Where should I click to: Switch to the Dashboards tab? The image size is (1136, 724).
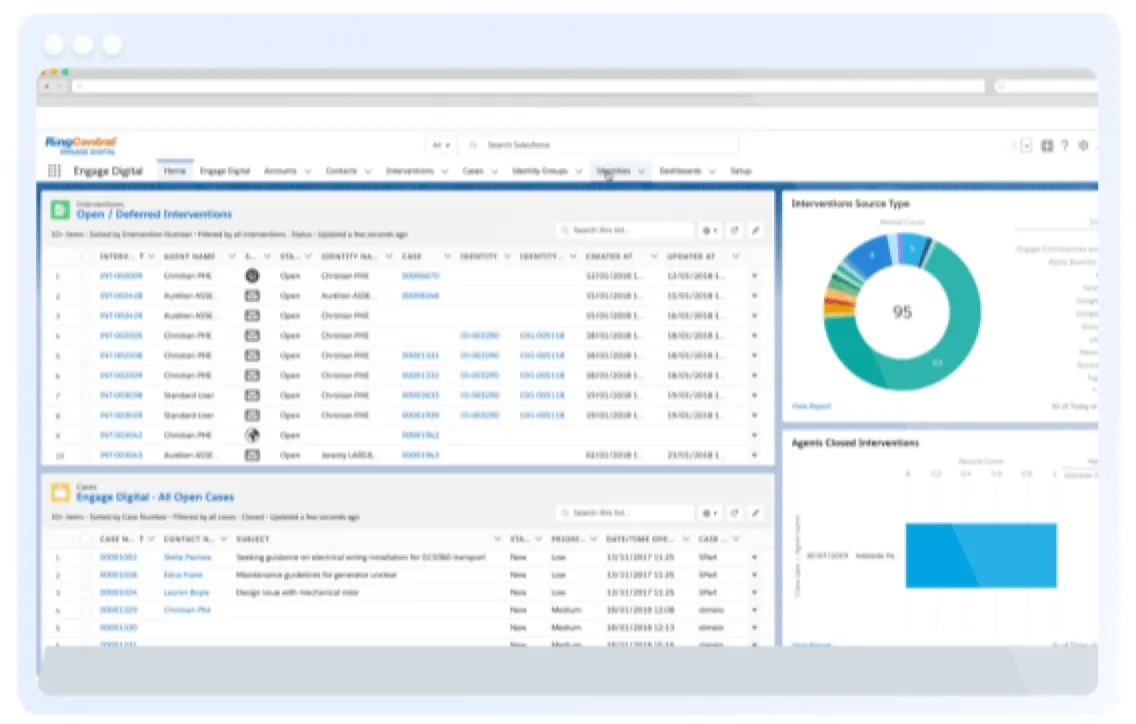680,171
